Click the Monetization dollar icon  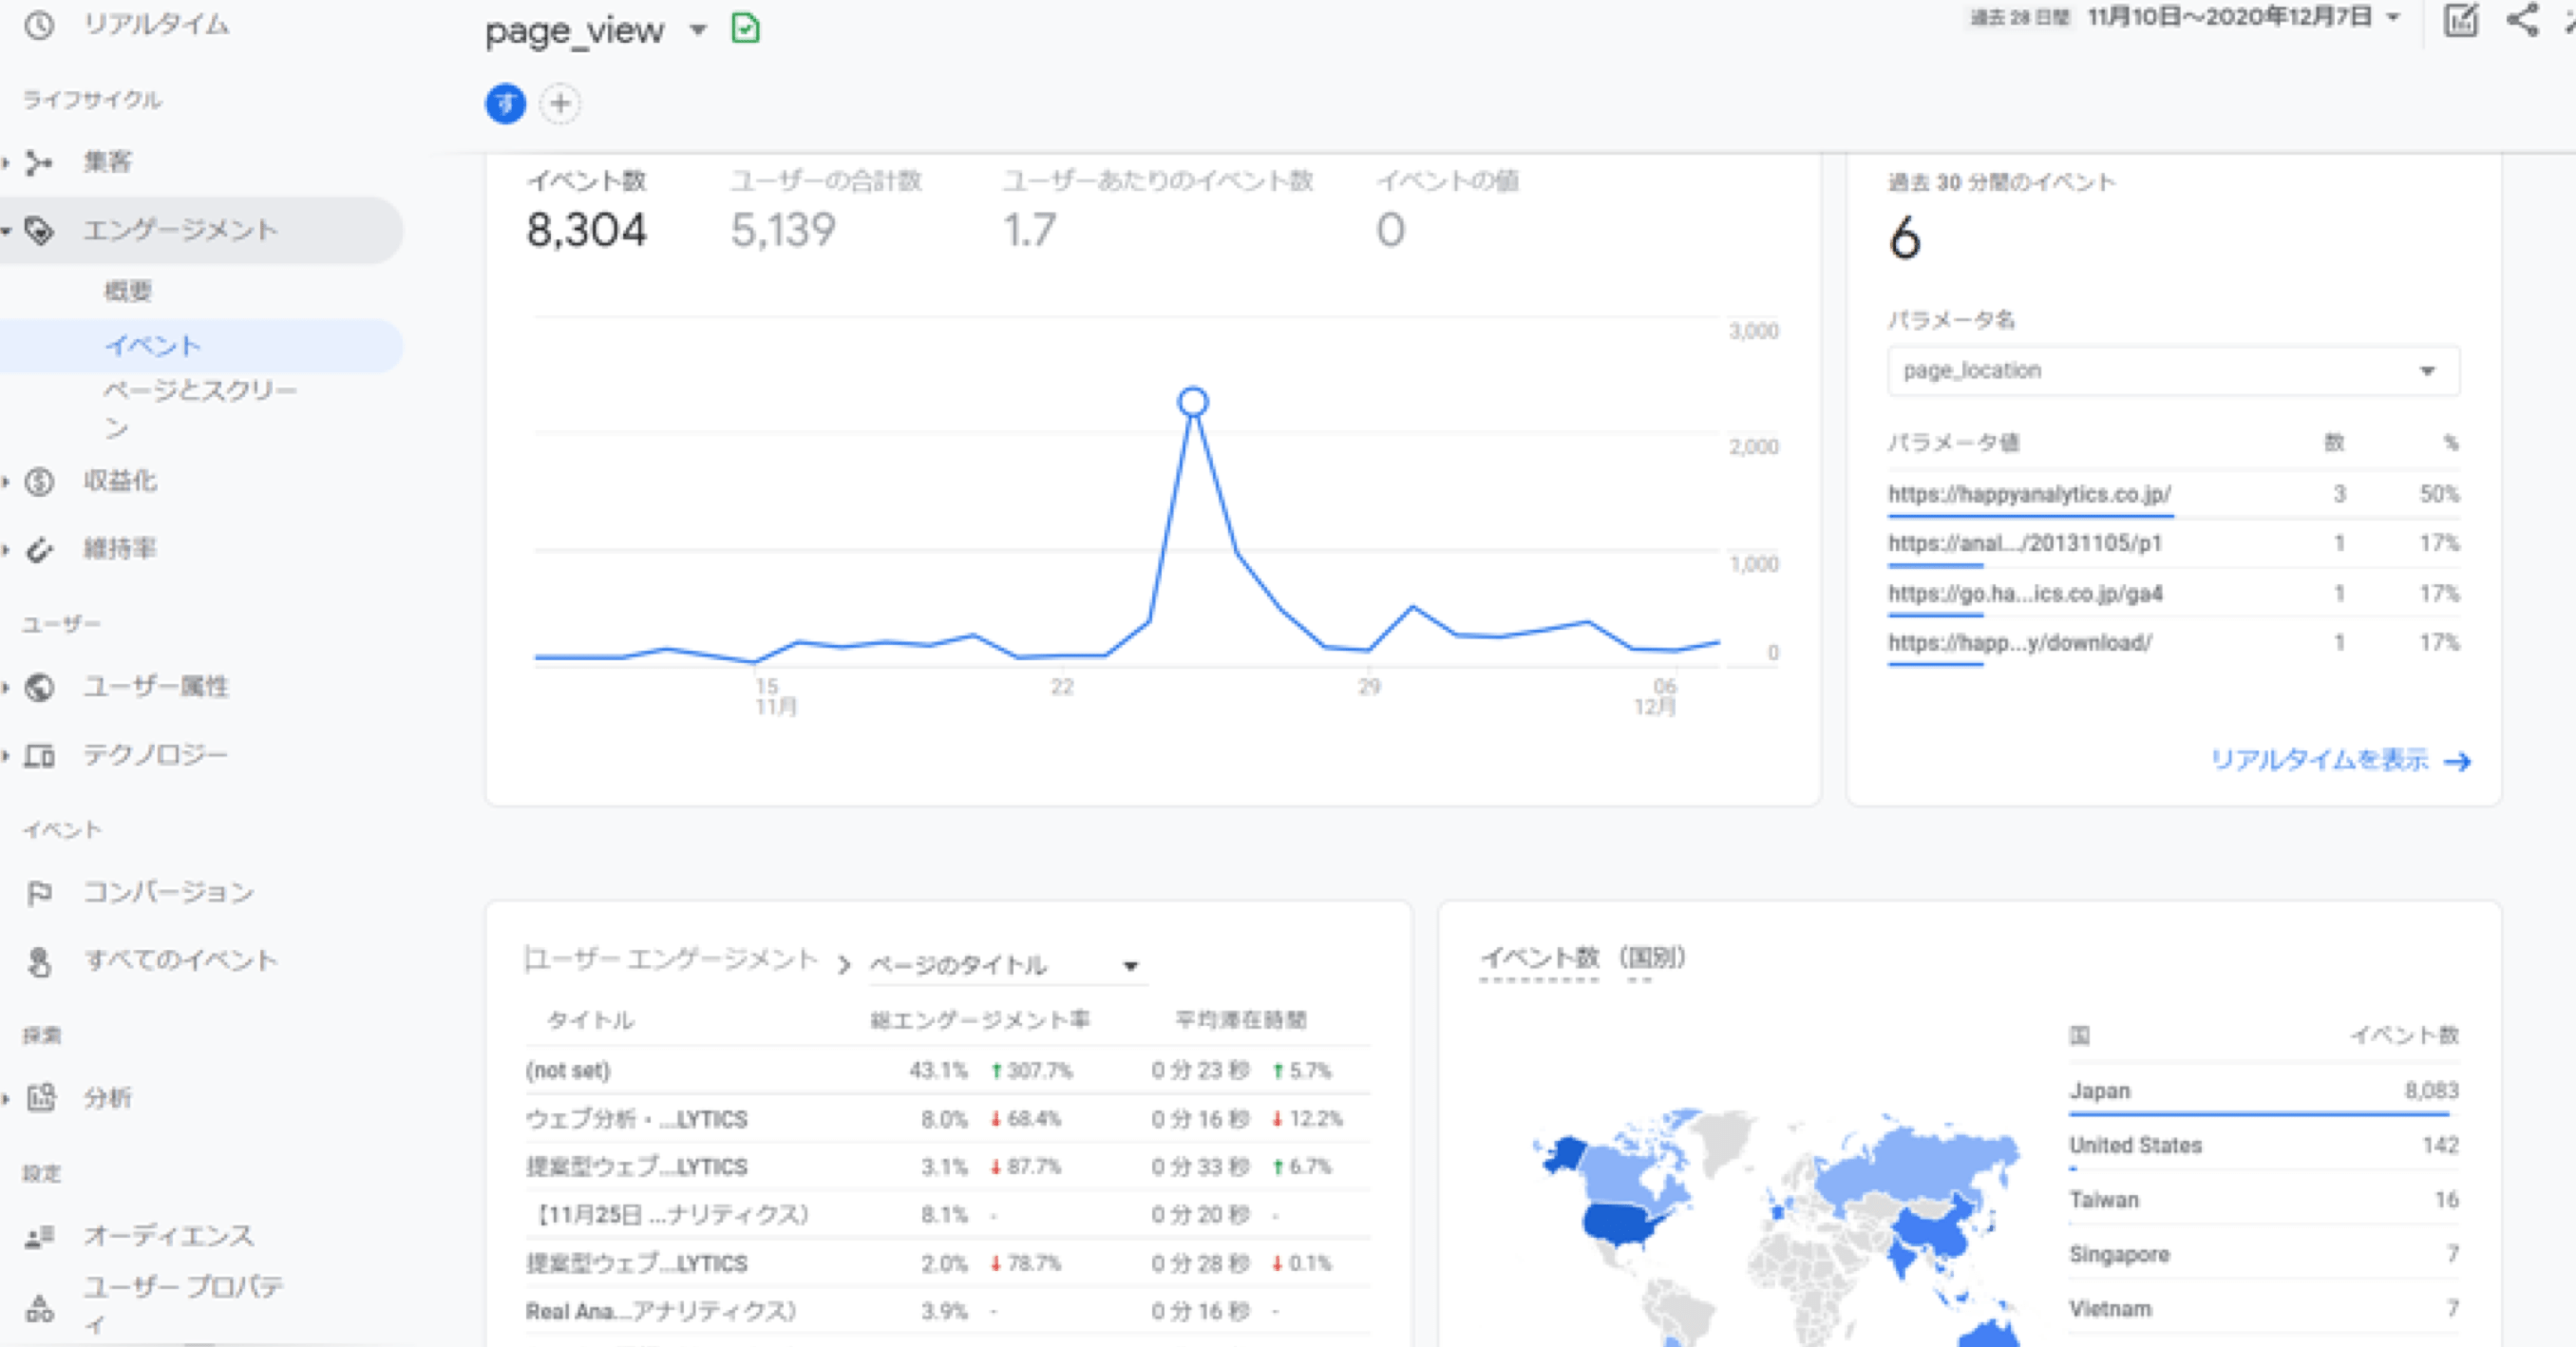click(x=39, y=482)
